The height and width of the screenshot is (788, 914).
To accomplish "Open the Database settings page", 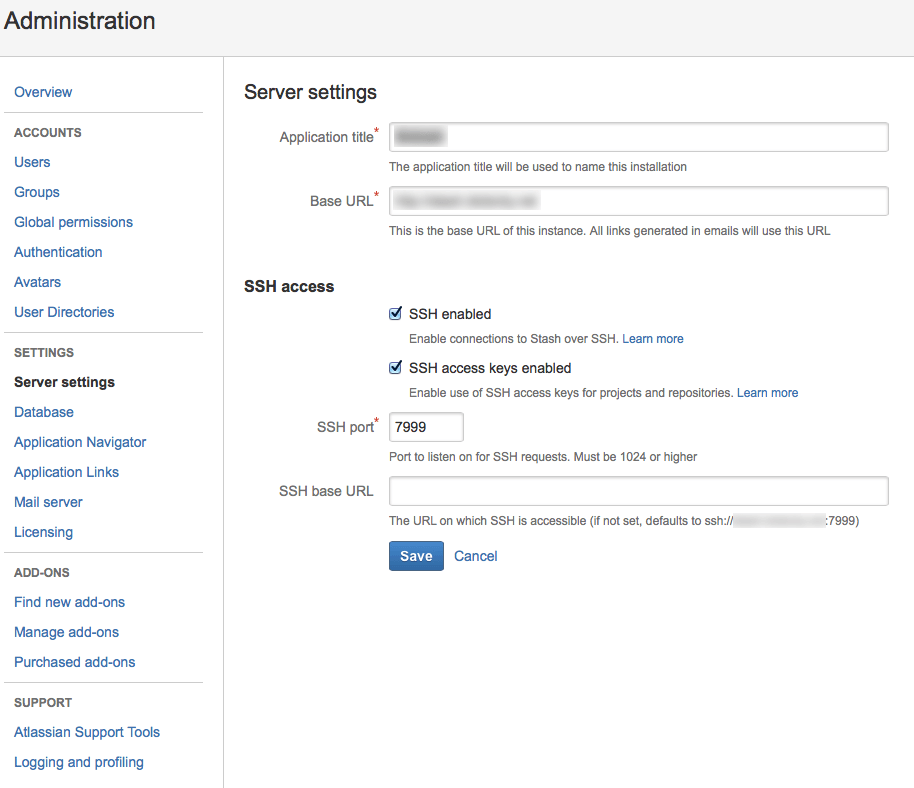I will (x=44, y=412).
